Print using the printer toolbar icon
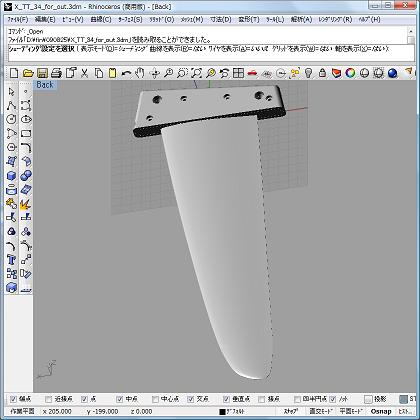 click(56, 73)
